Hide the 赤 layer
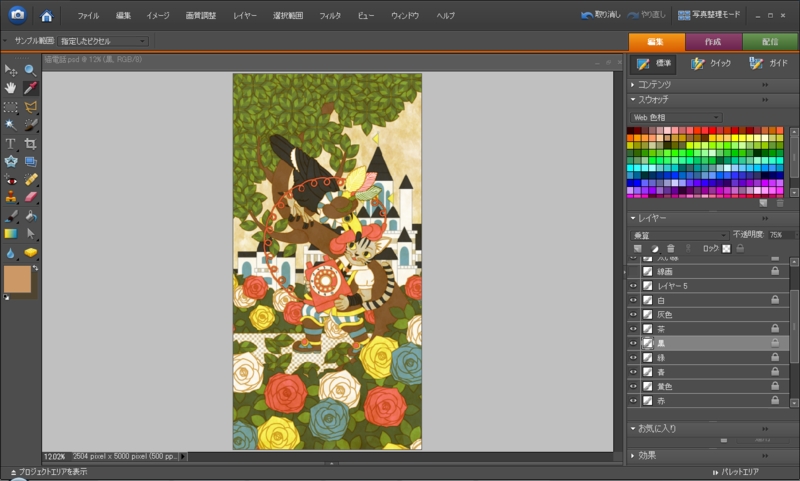 click(633, 400)
